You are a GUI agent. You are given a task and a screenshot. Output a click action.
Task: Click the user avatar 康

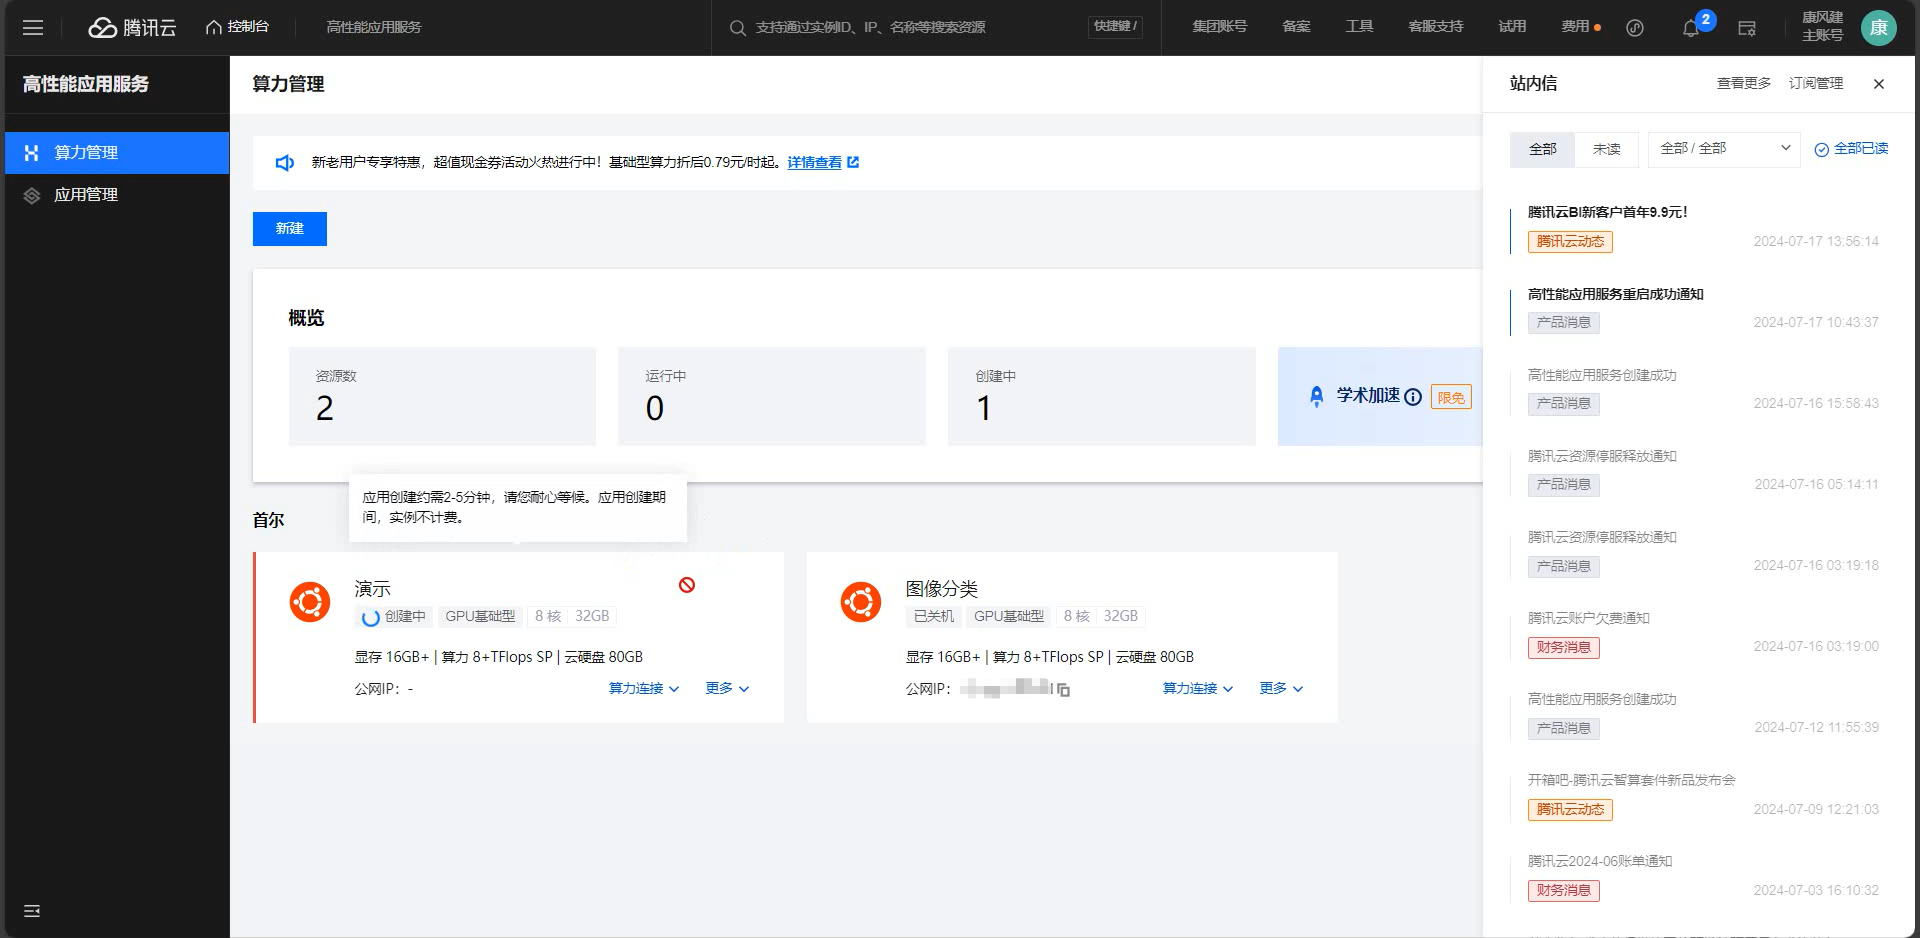[x=1878, y=28]
